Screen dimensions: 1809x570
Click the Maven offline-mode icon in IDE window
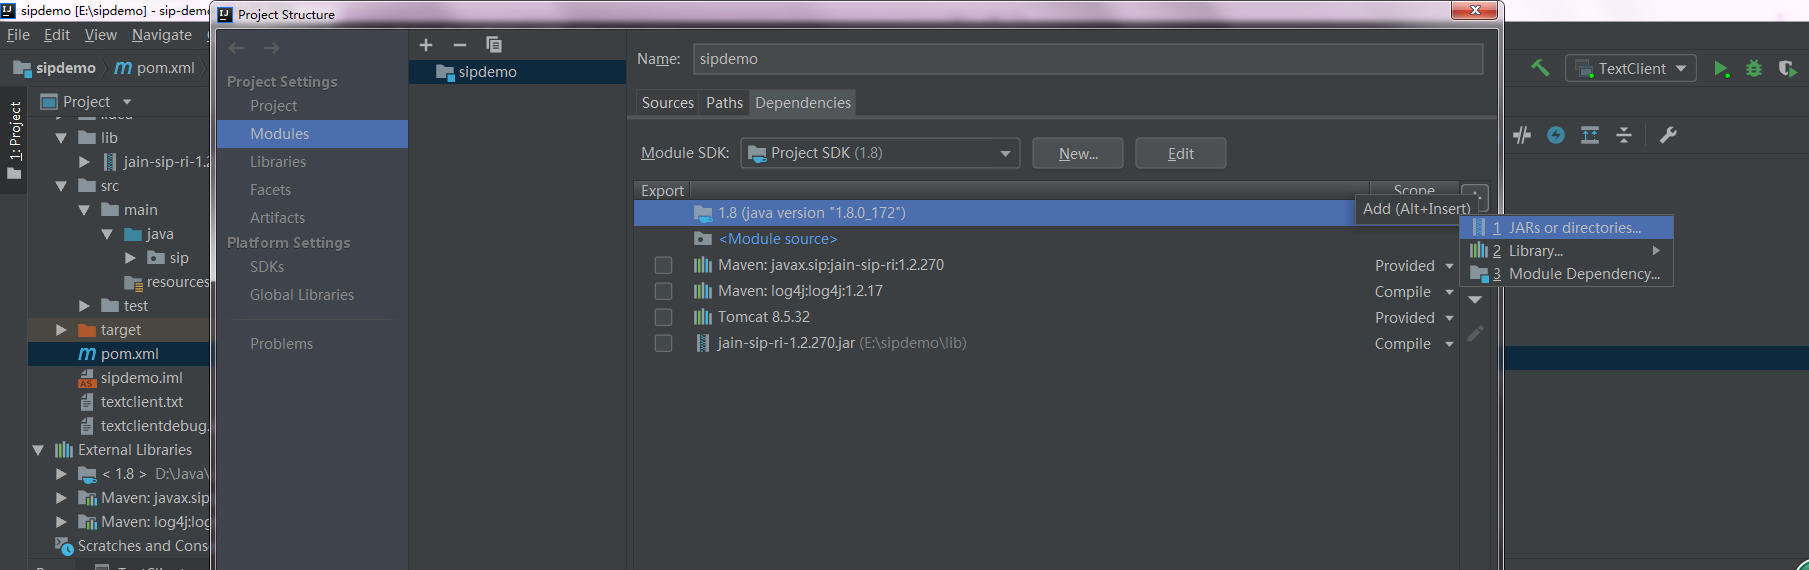coord(1522,135)
